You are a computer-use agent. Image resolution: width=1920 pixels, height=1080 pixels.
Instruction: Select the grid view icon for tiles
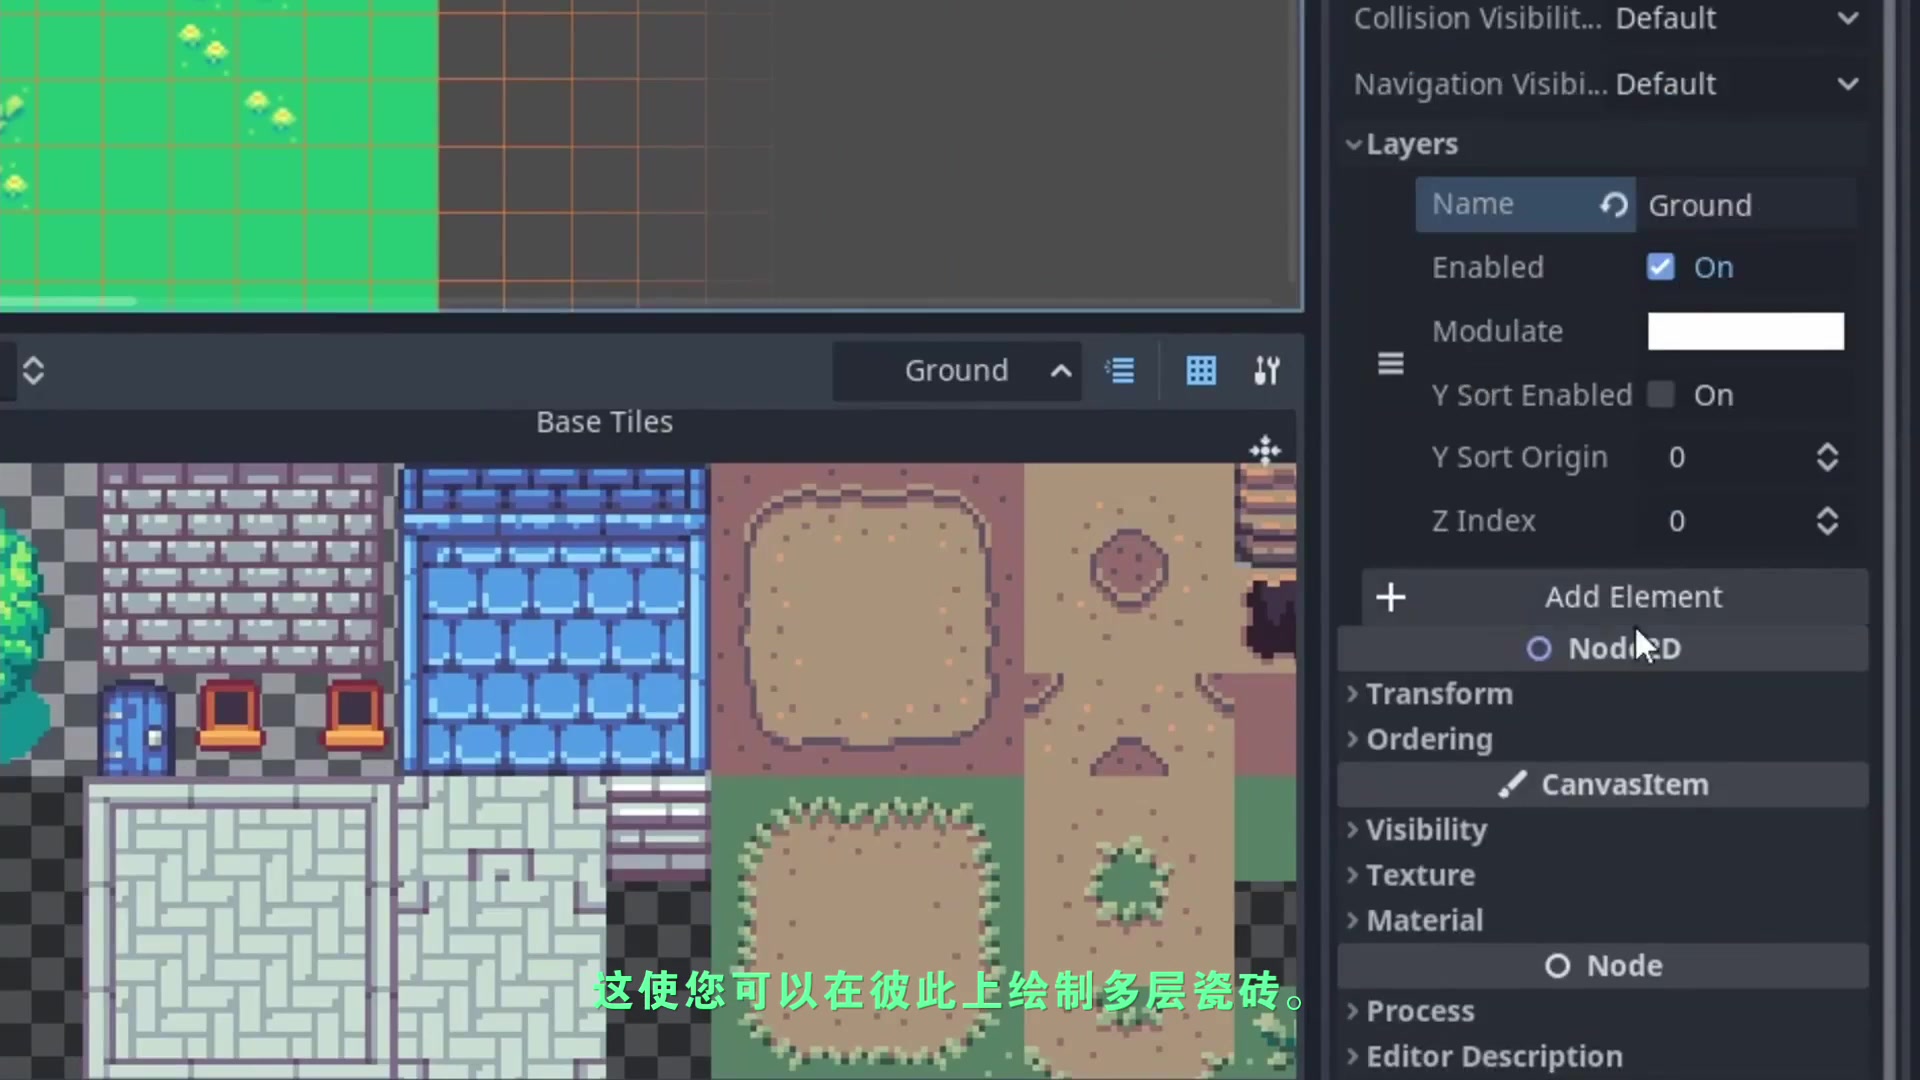pyautogui.click(x=1200, y=371)
